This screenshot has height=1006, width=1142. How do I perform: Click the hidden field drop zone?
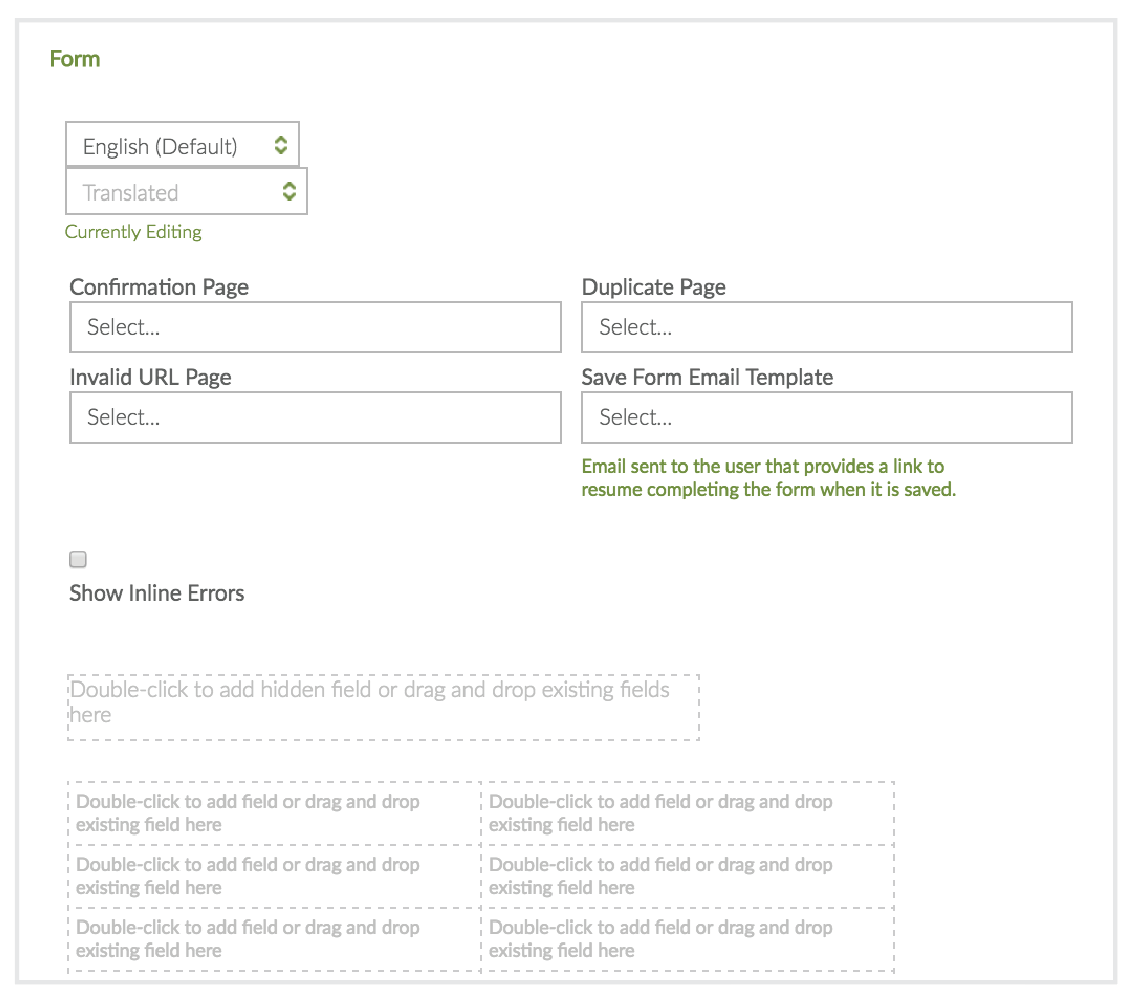pos(383,707)
